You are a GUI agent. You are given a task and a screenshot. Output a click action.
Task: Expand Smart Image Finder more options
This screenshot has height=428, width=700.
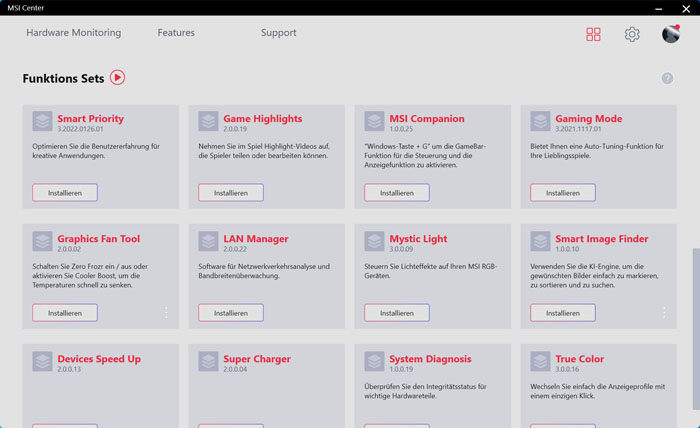[664, 313]
